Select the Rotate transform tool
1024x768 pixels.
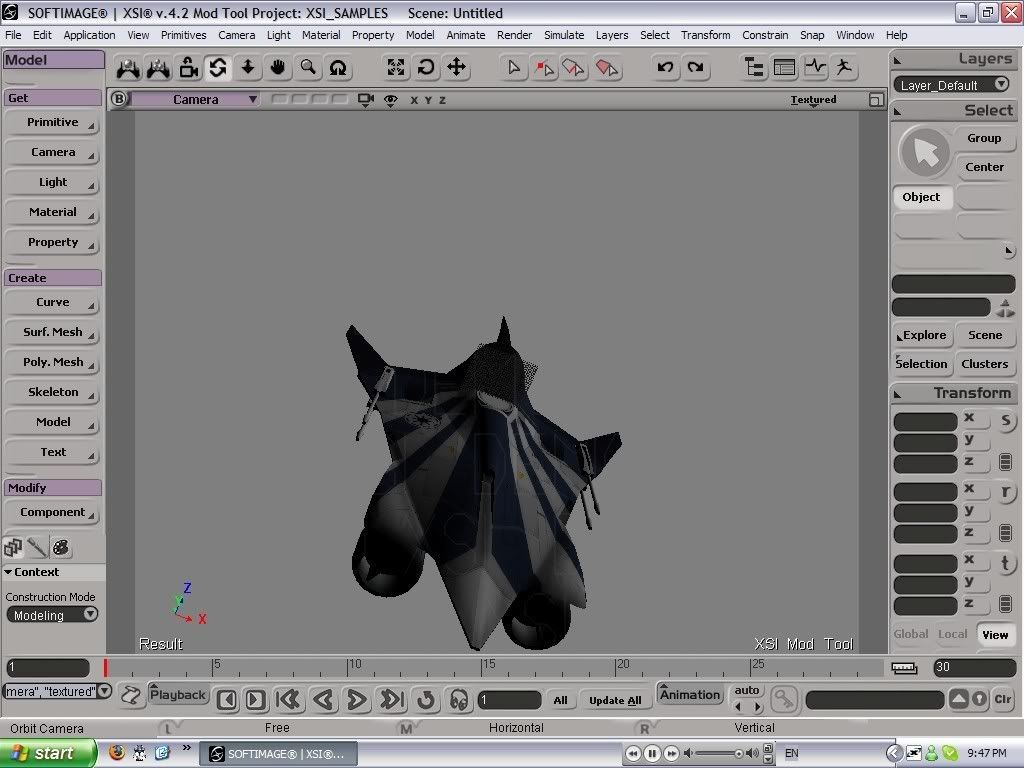coord(426,67)
